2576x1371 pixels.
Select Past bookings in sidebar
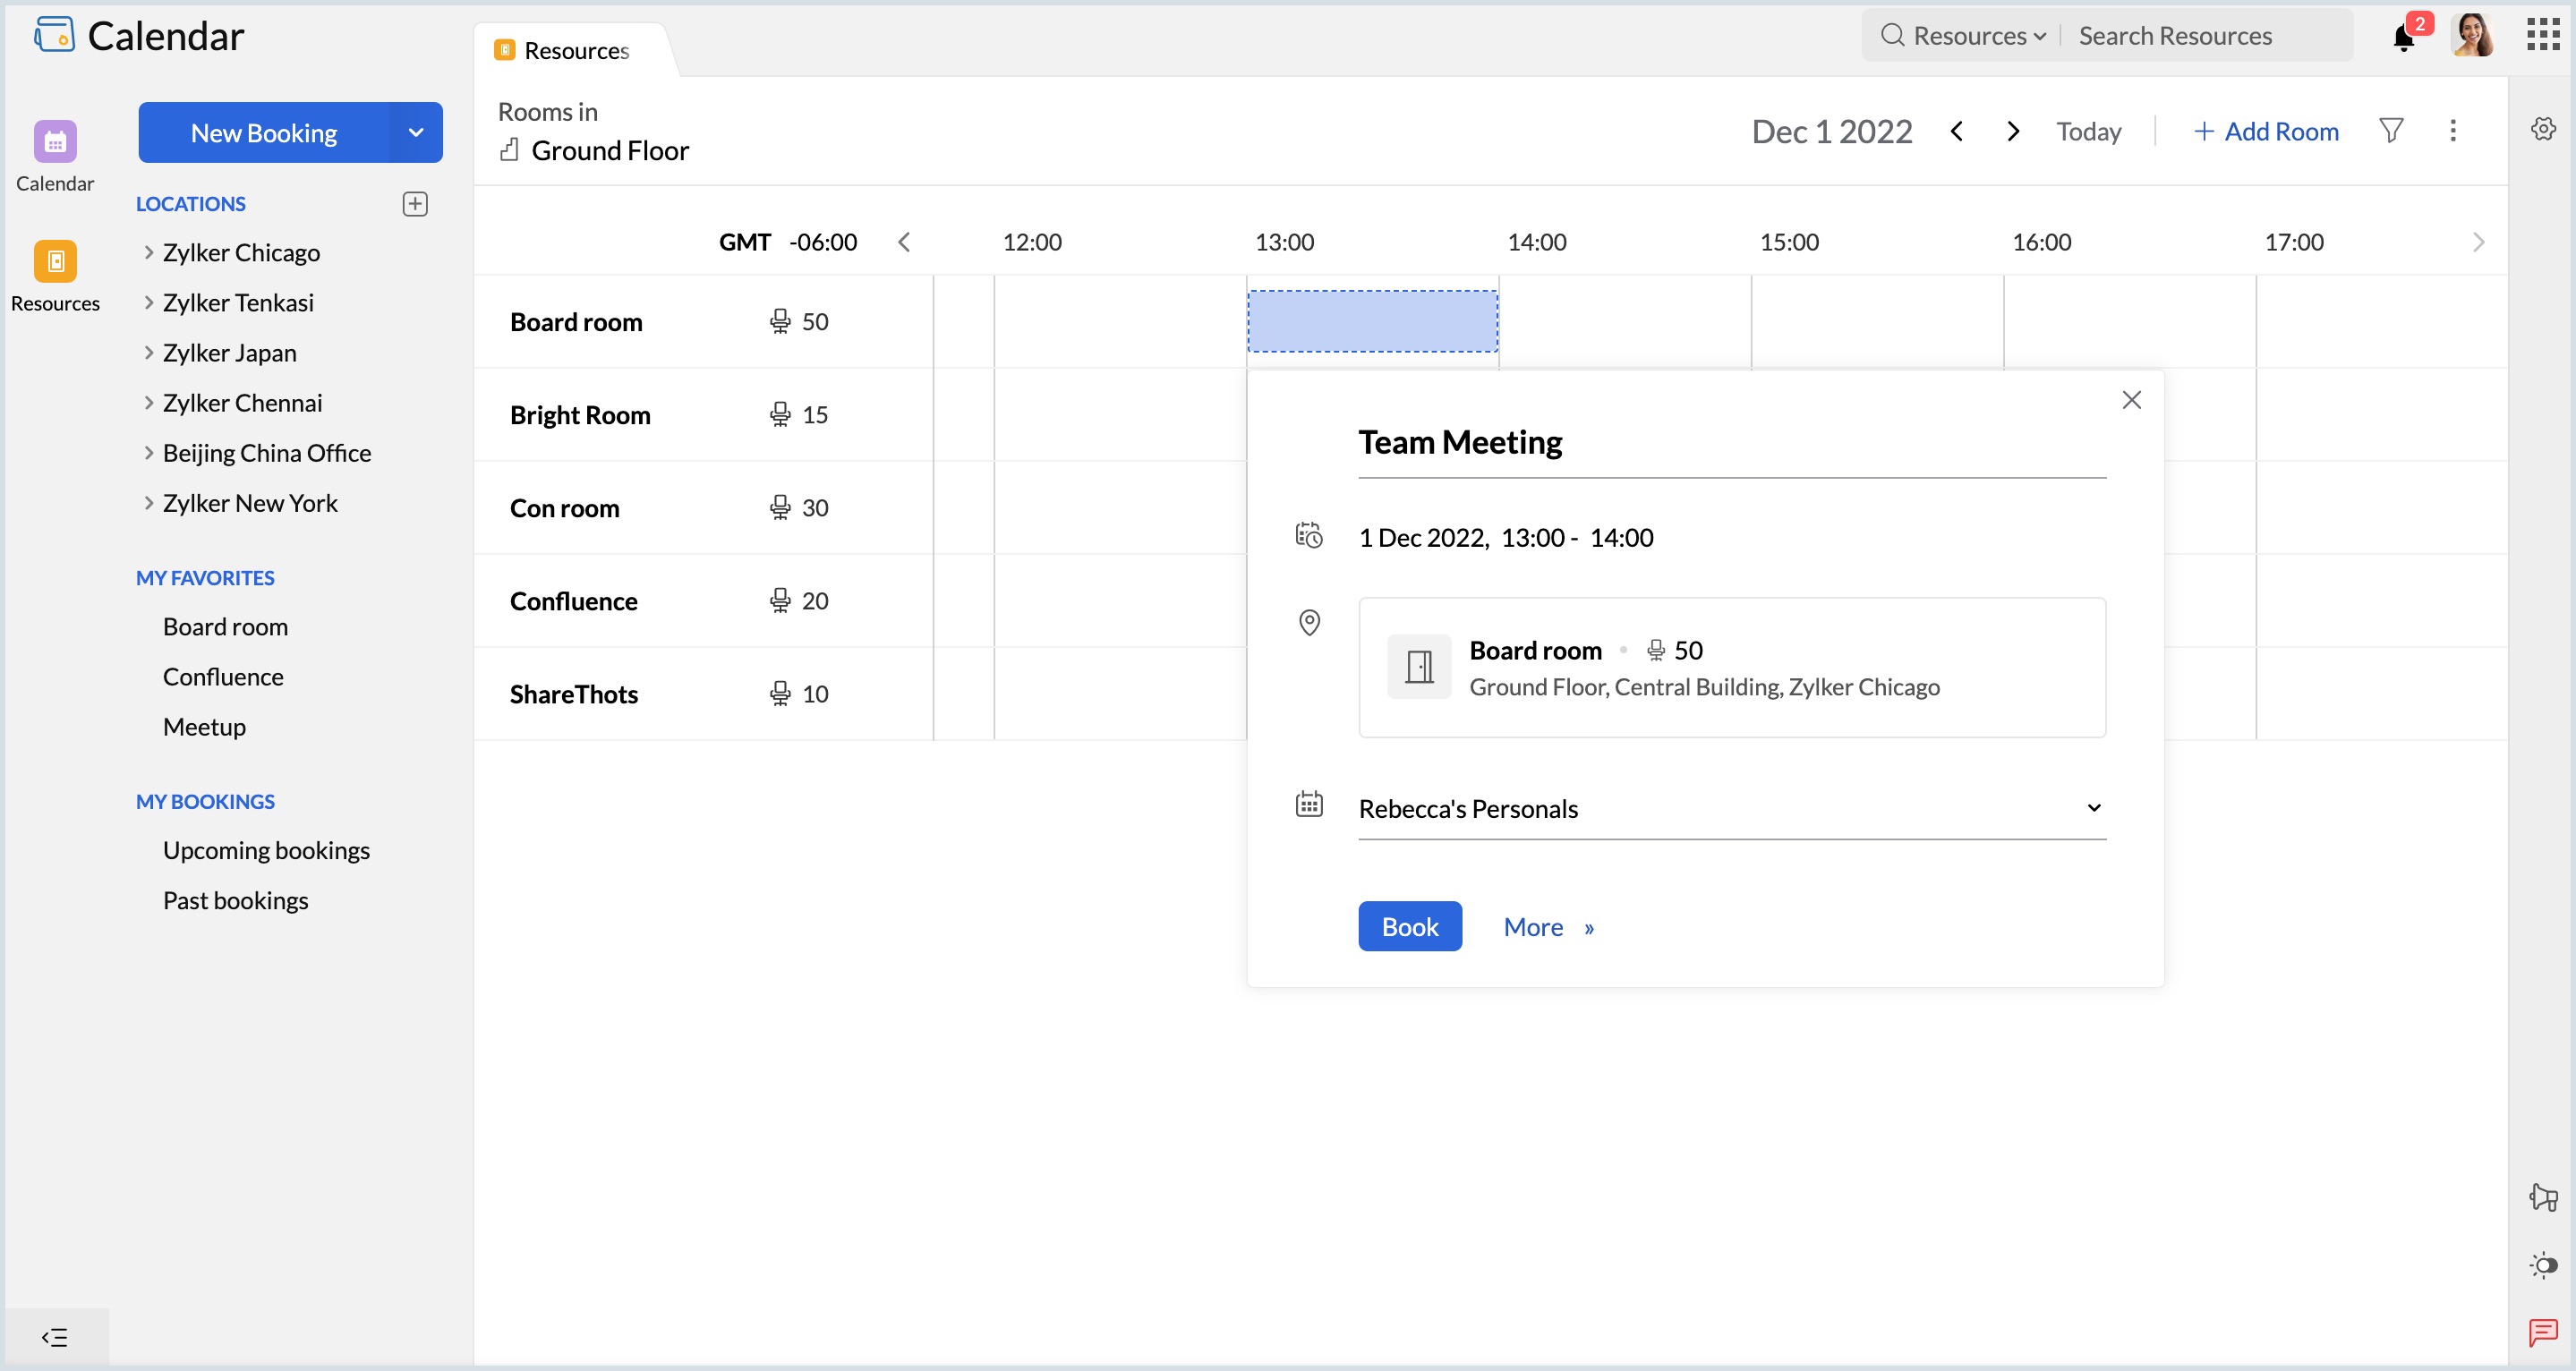pyautogui.click(x=237, y=899)
